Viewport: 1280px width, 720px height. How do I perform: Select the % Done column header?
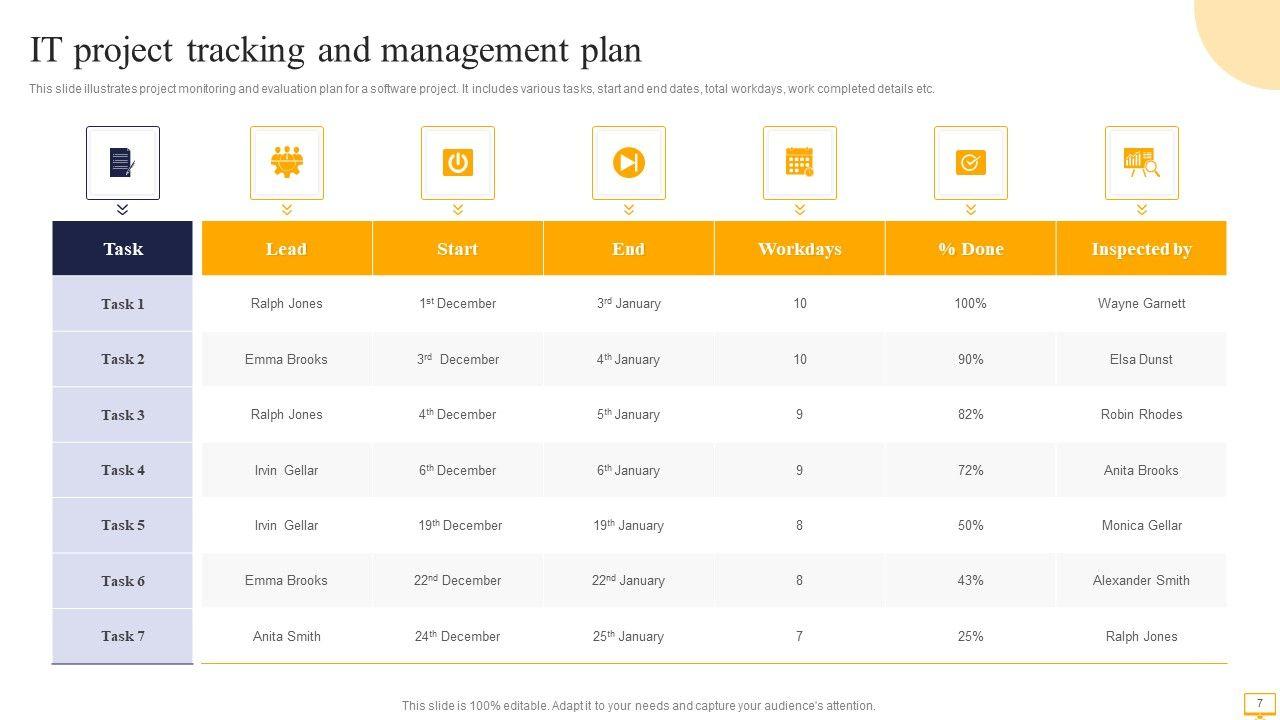(x=971, y=249)
